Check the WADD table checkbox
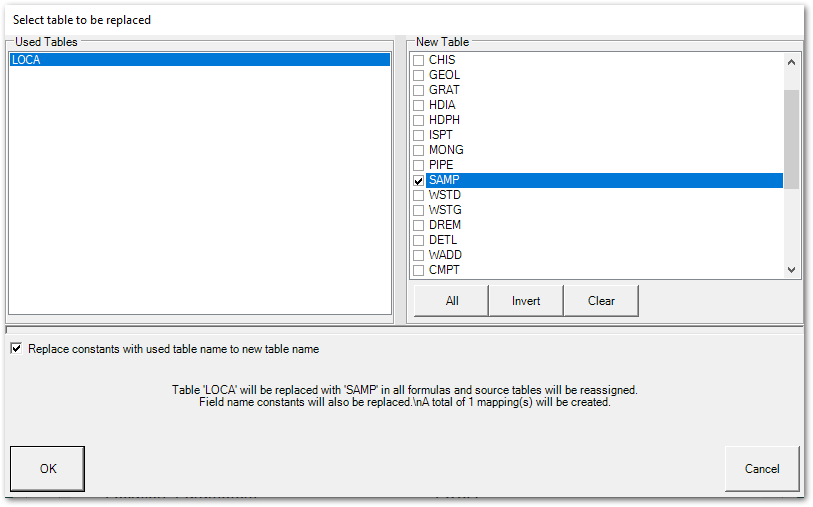 [x=418, y=256]
